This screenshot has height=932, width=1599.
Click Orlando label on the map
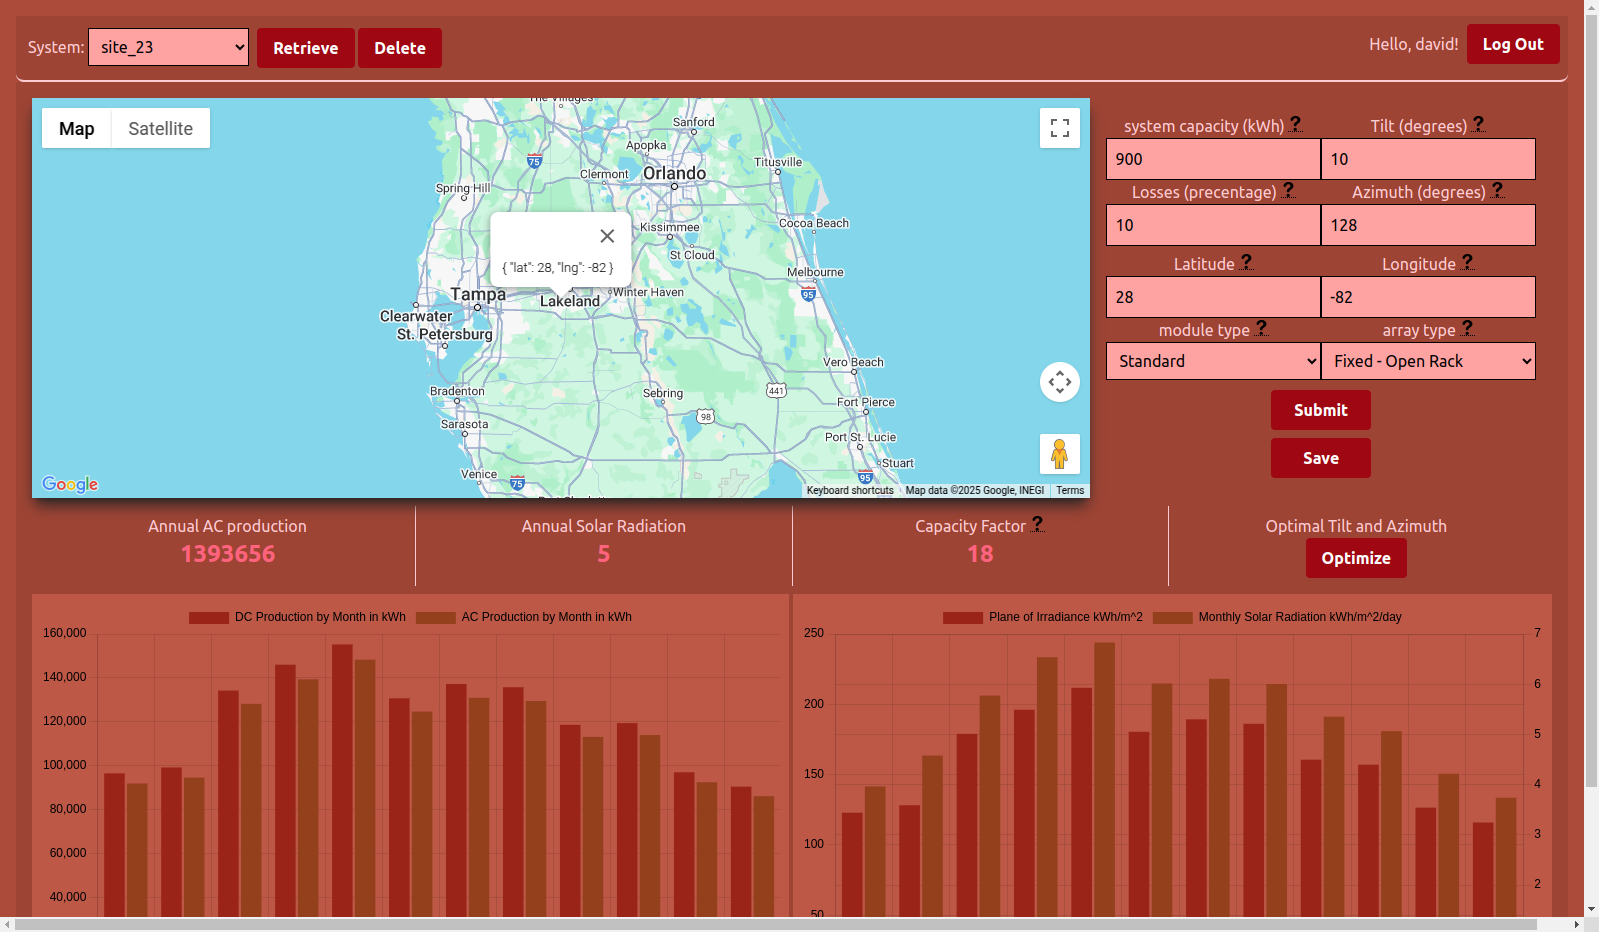[x=674, y=173]
